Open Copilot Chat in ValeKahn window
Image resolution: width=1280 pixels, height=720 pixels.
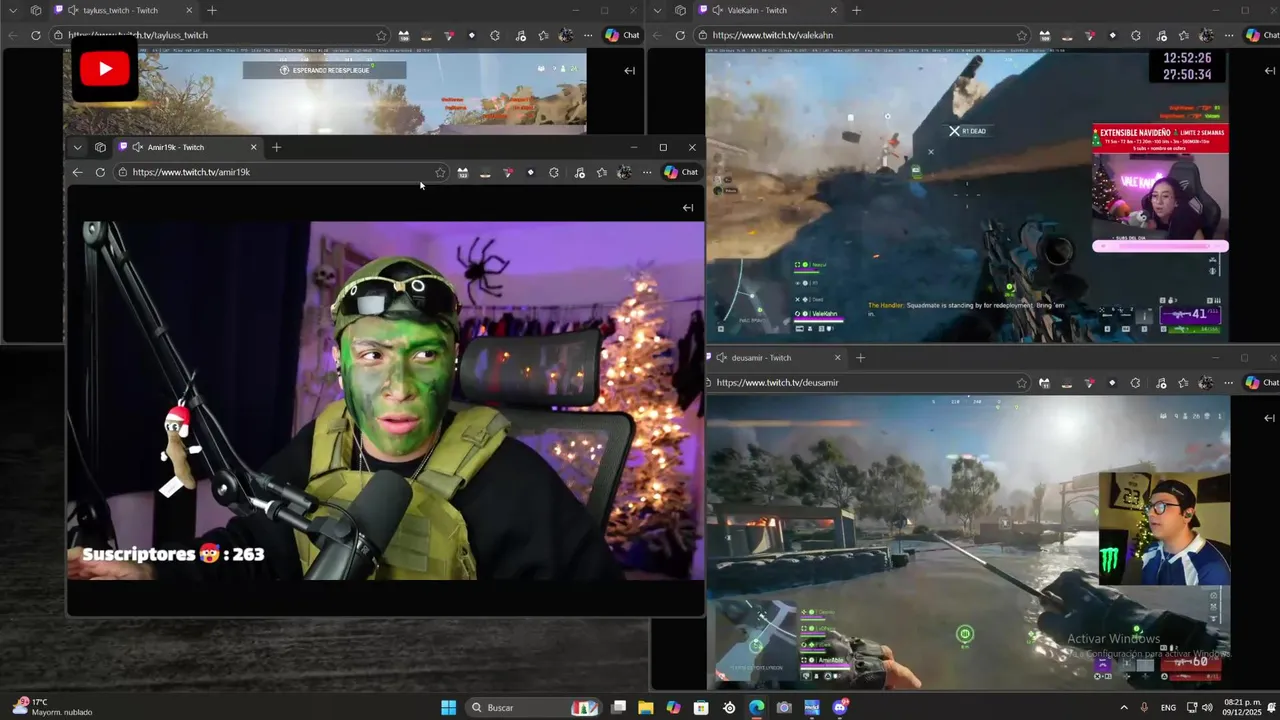coord(1262,35)
